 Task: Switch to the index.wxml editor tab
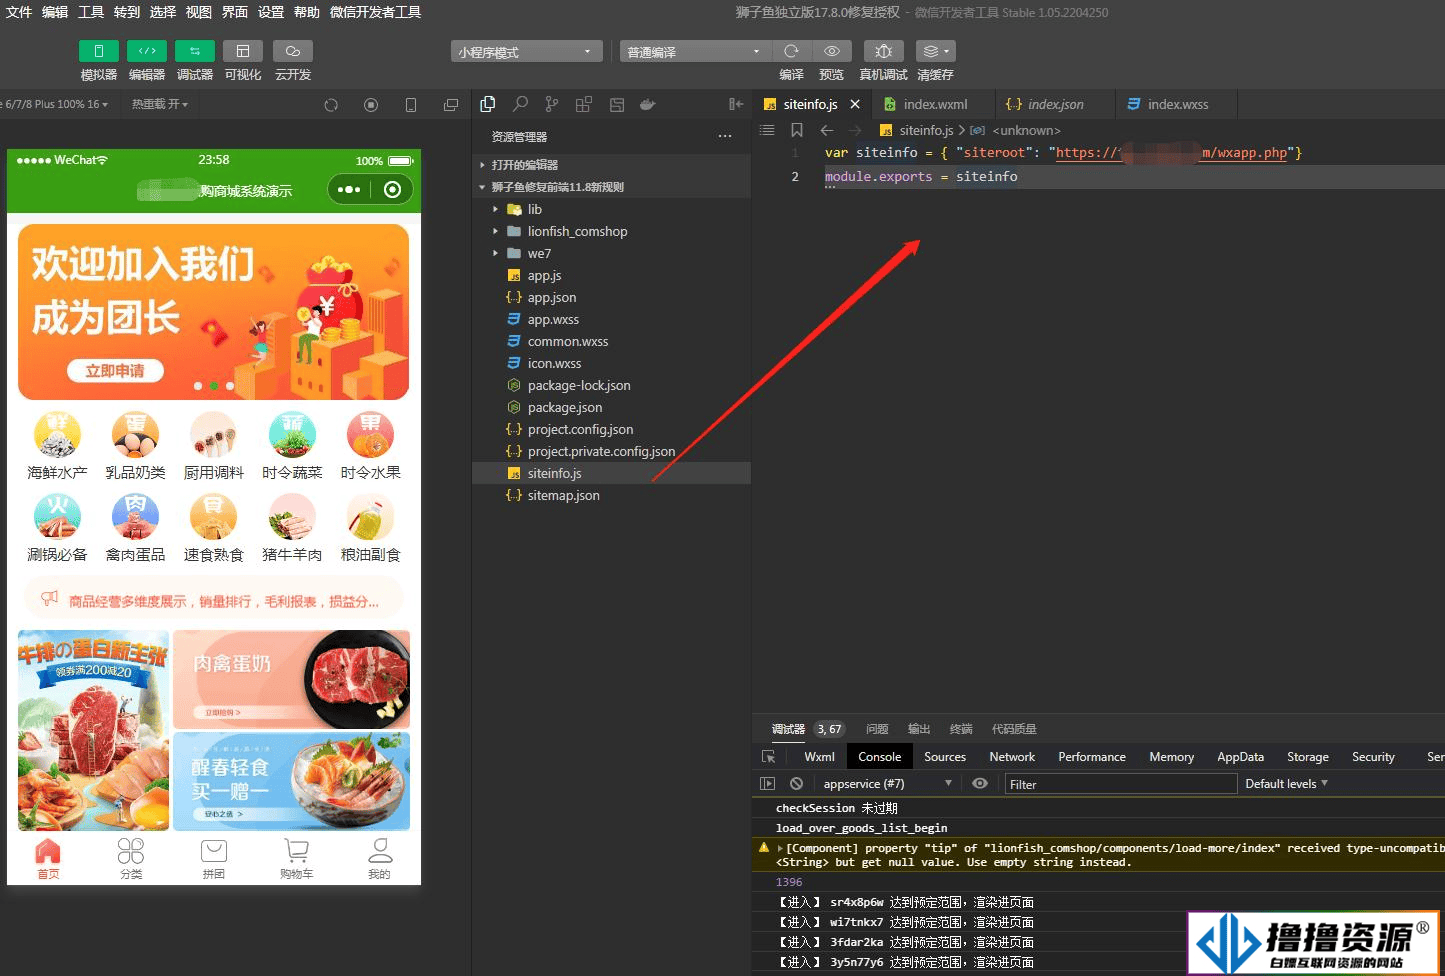tap(933, 104)
